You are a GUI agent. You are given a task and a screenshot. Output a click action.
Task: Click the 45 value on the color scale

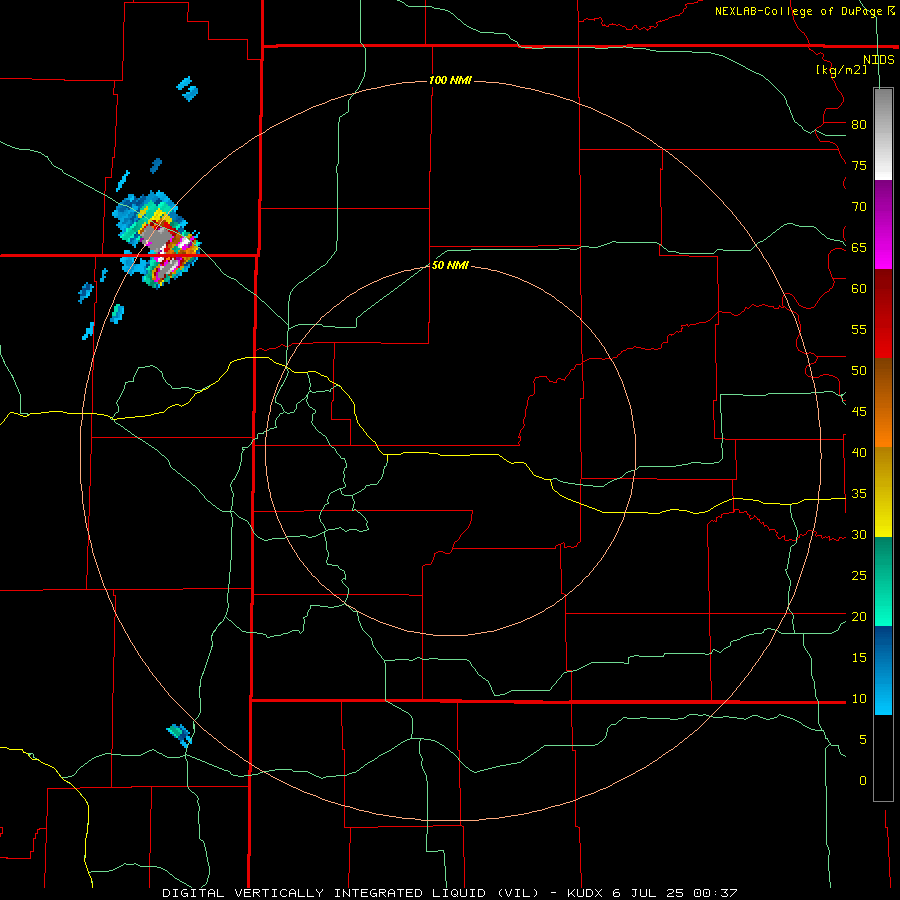(859, 412)
